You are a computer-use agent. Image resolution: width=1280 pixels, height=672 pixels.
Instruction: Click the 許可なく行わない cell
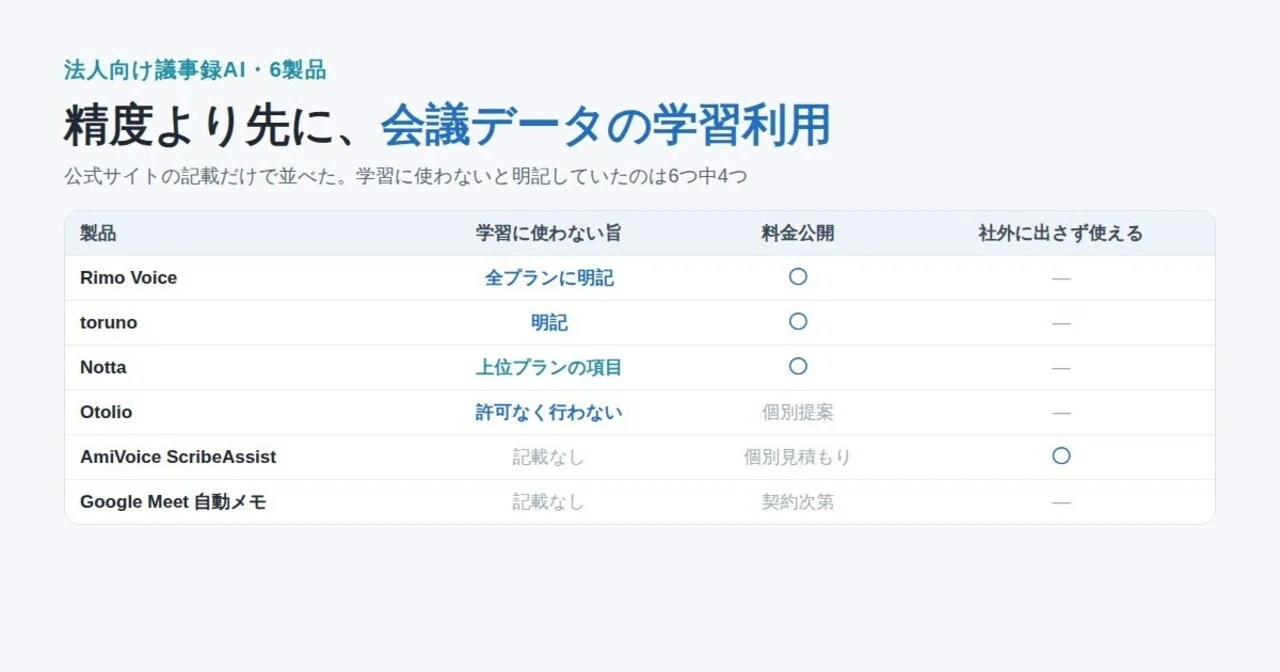point(549,412)
